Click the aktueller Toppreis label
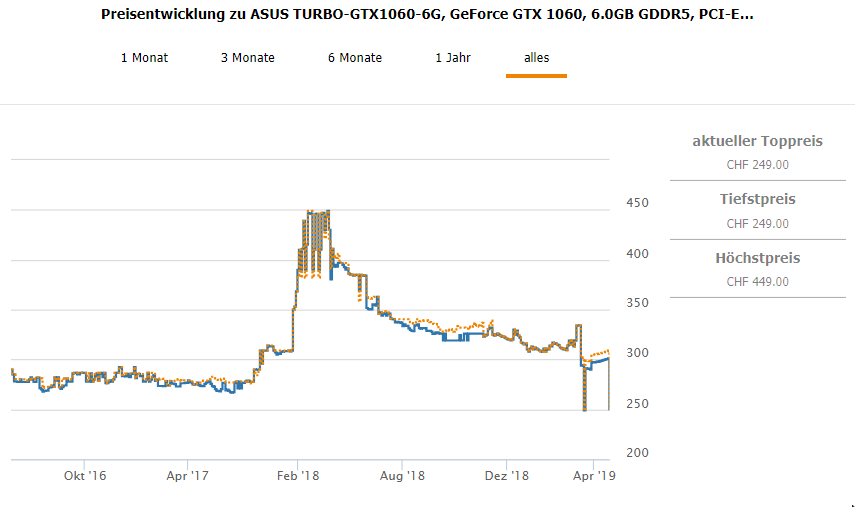 pos(757,141)
